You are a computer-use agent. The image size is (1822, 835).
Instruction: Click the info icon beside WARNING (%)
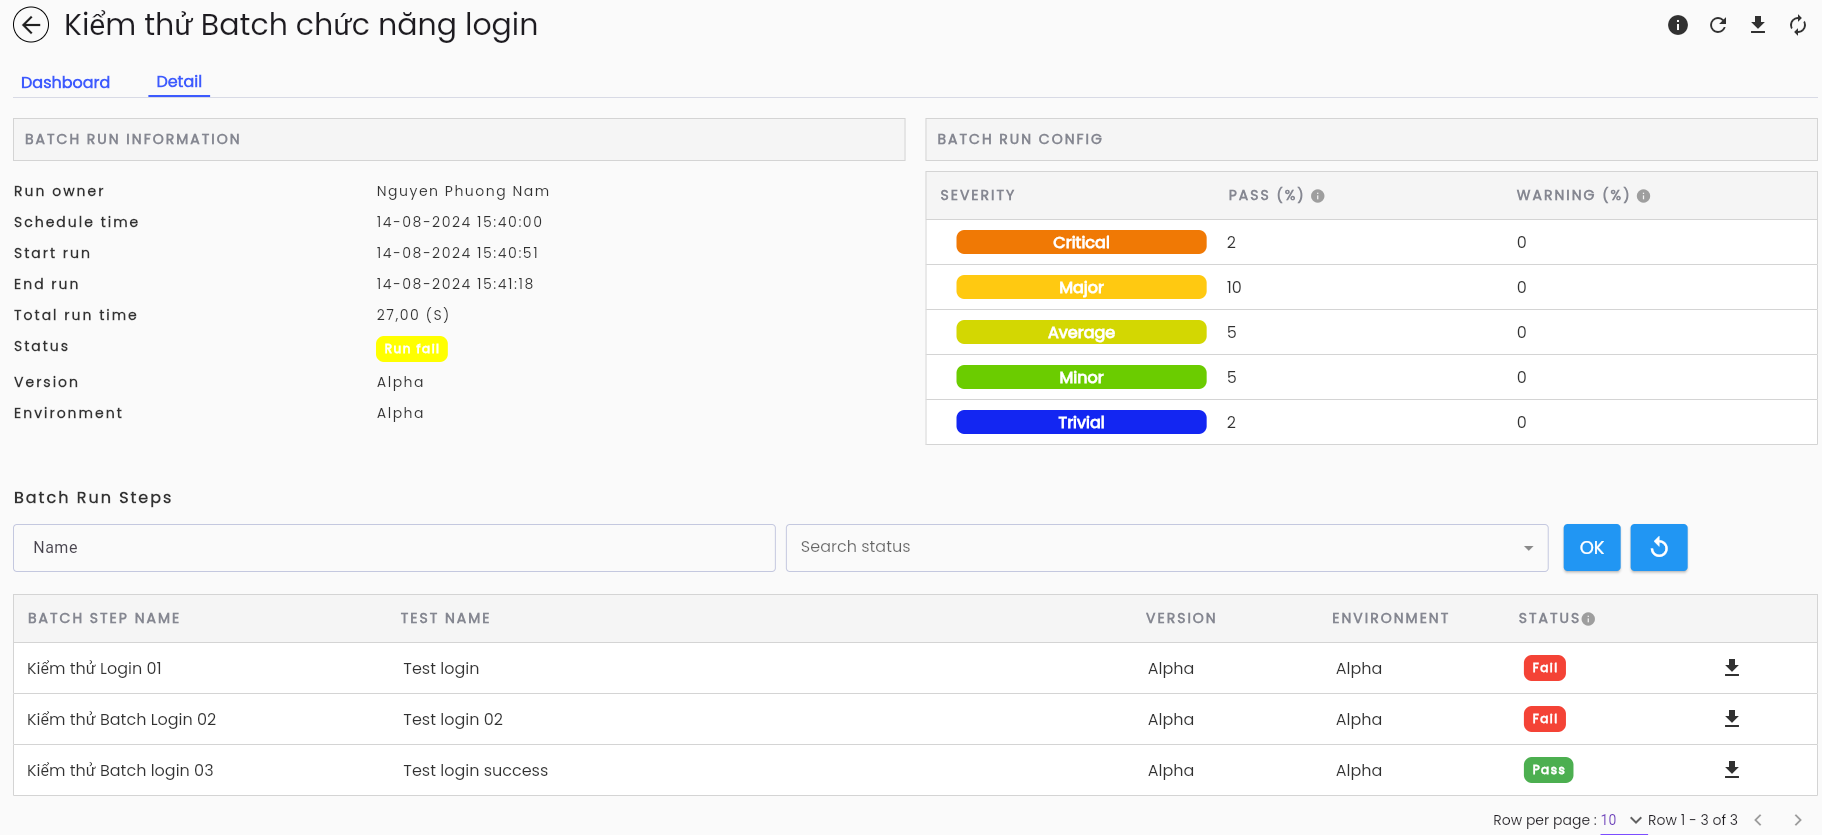(x=1644, y=196)
